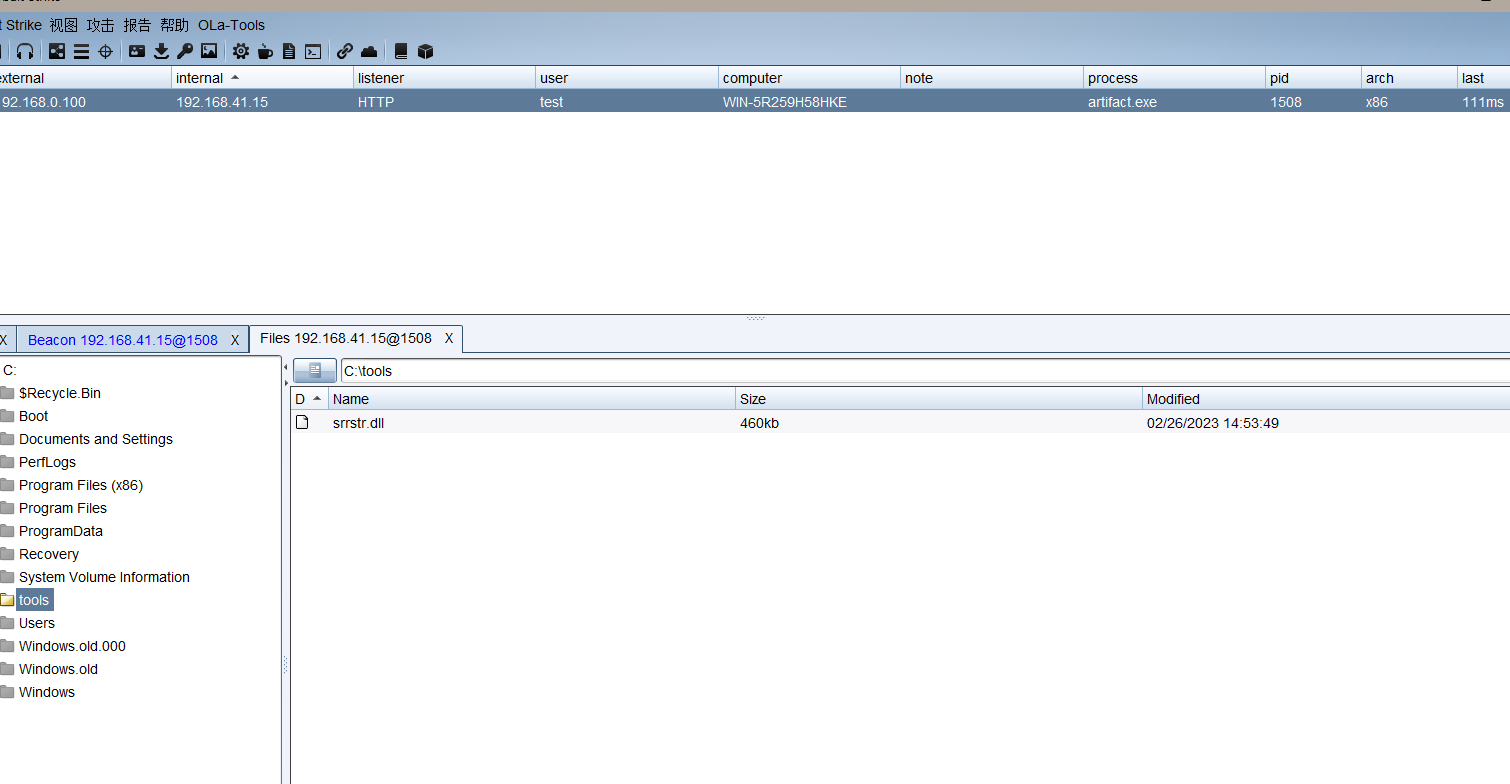
Task: Click the document Office macro icon
Action: click(x=289, y=51)
